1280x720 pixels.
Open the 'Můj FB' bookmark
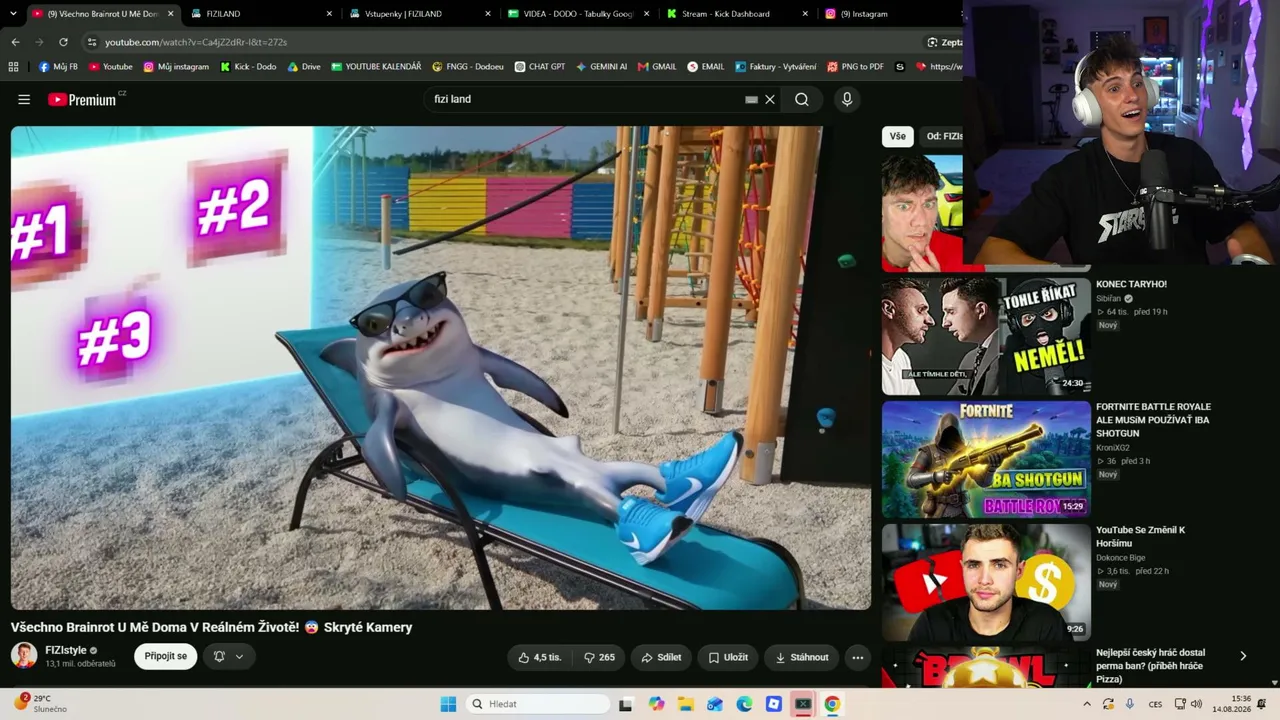(x=58, y=67)
